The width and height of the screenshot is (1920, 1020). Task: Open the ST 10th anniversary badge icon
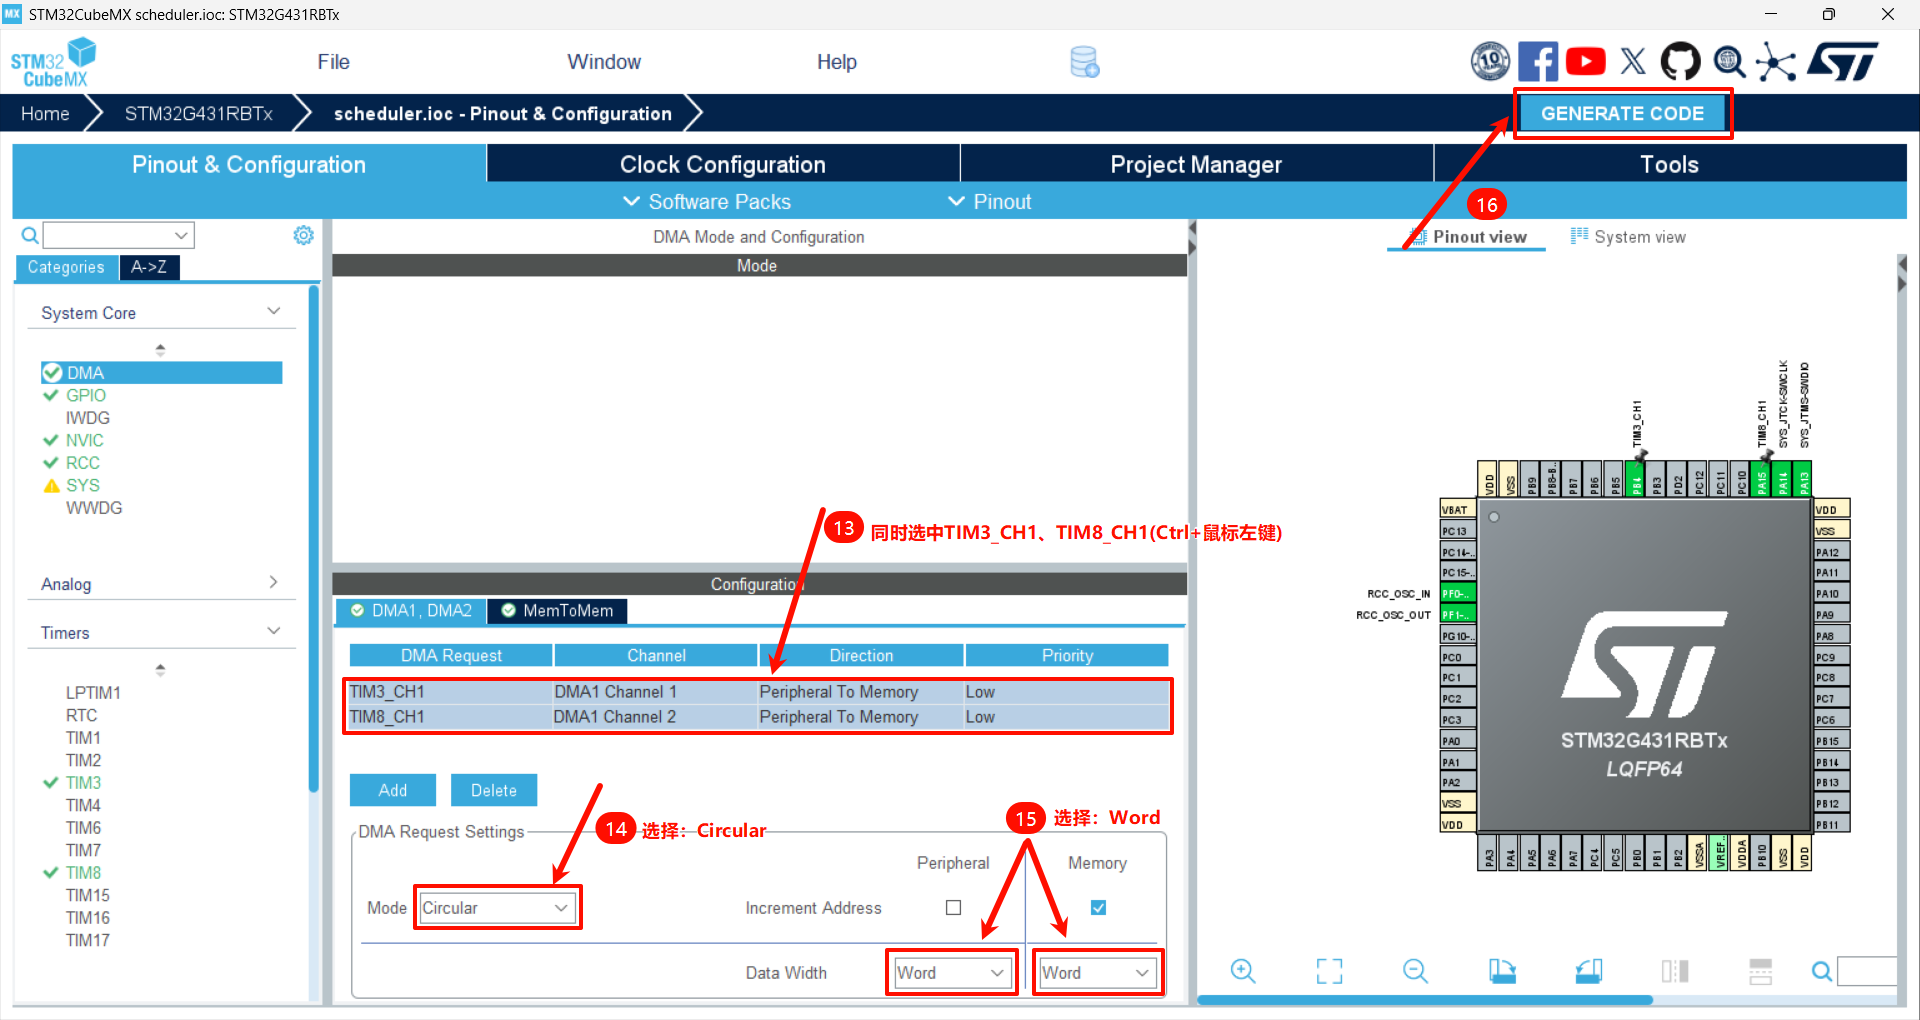pyautogui.click(x=1490, y=61)
